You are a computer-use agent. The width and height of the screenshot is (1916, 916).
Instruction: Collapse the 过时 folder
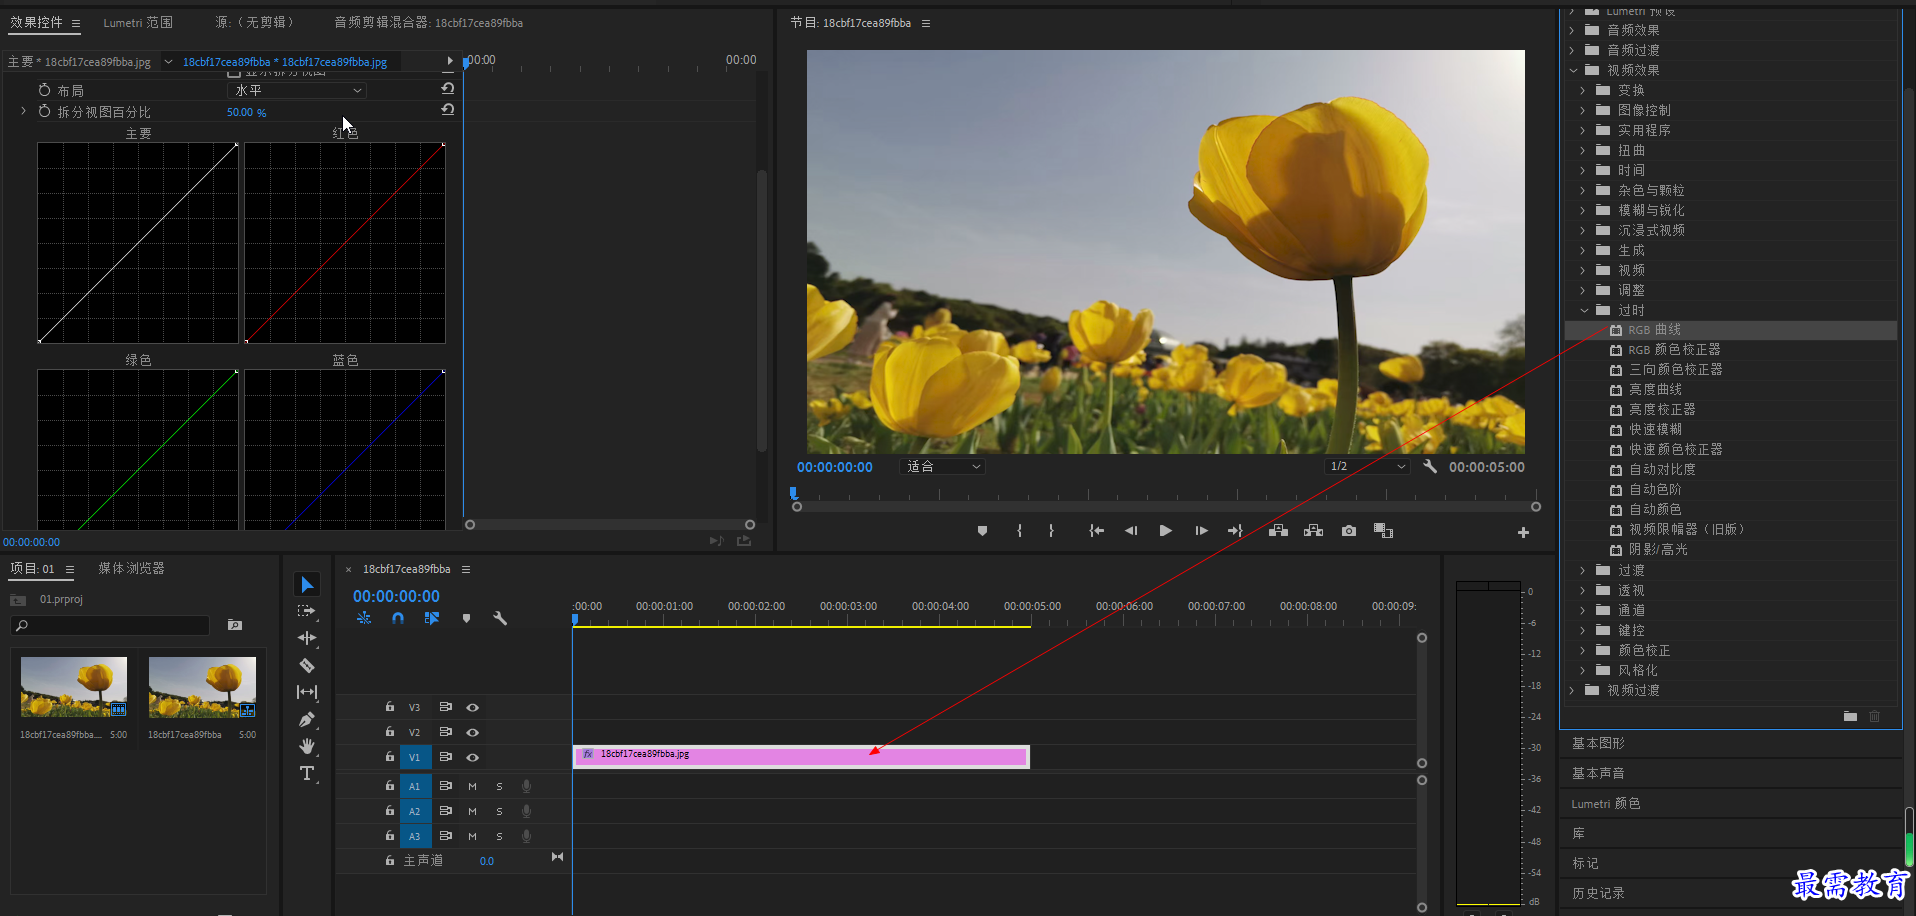coord(1584,310)
